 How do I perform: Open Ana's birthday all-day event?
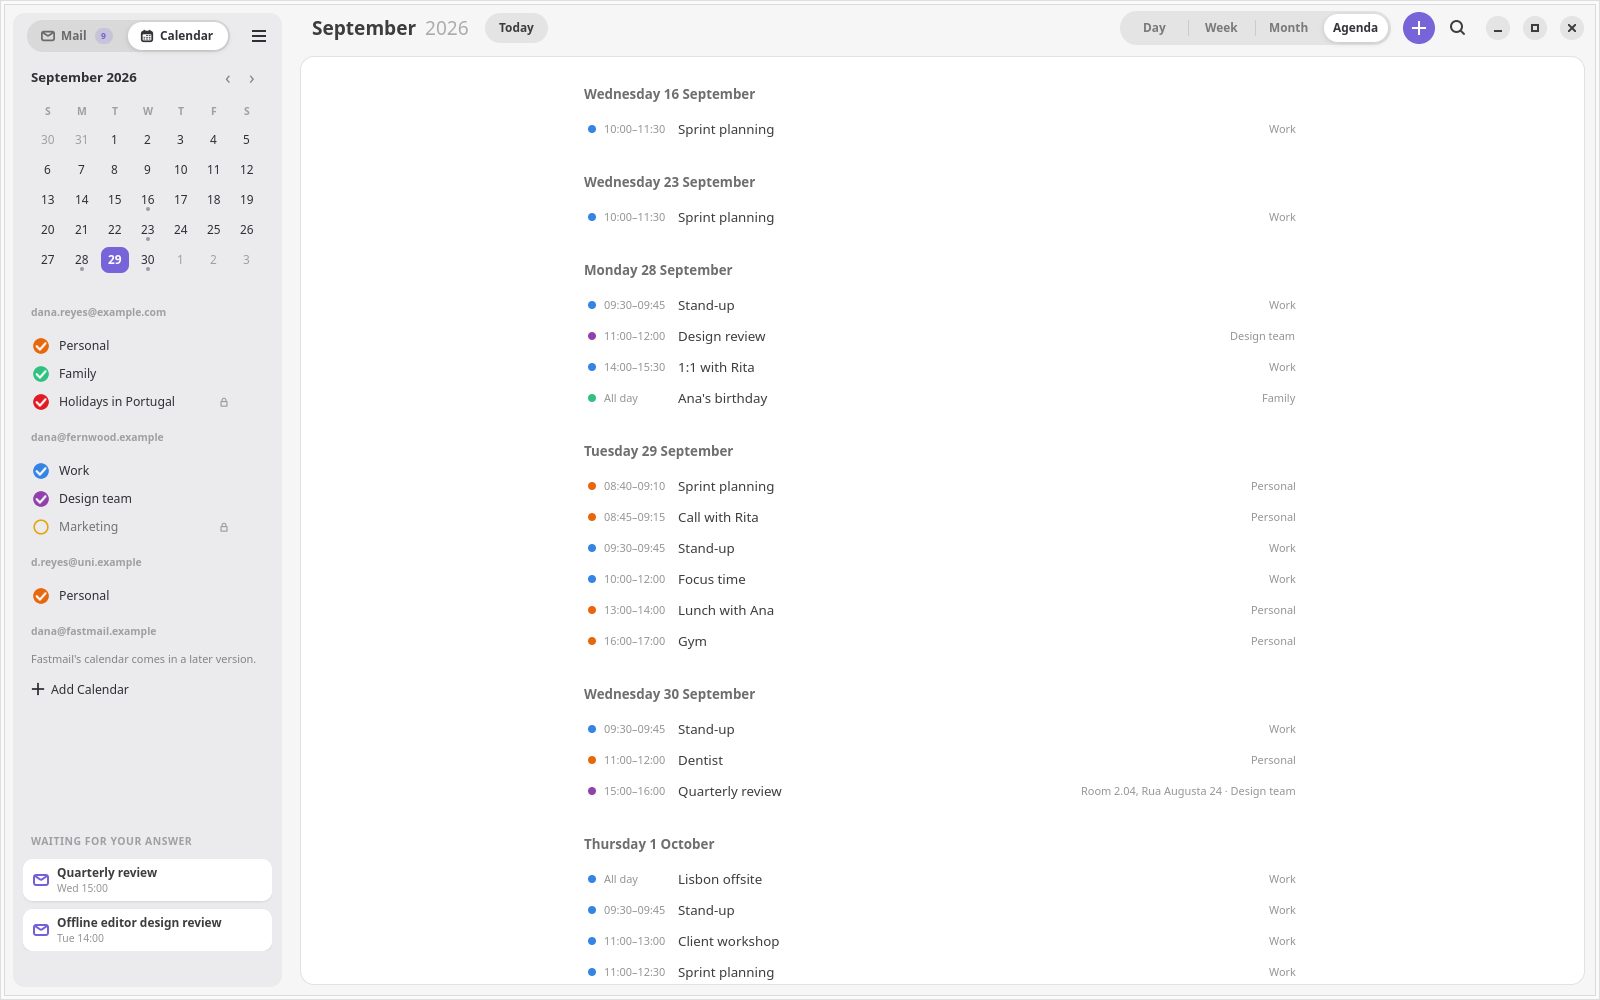pos(940,398)
